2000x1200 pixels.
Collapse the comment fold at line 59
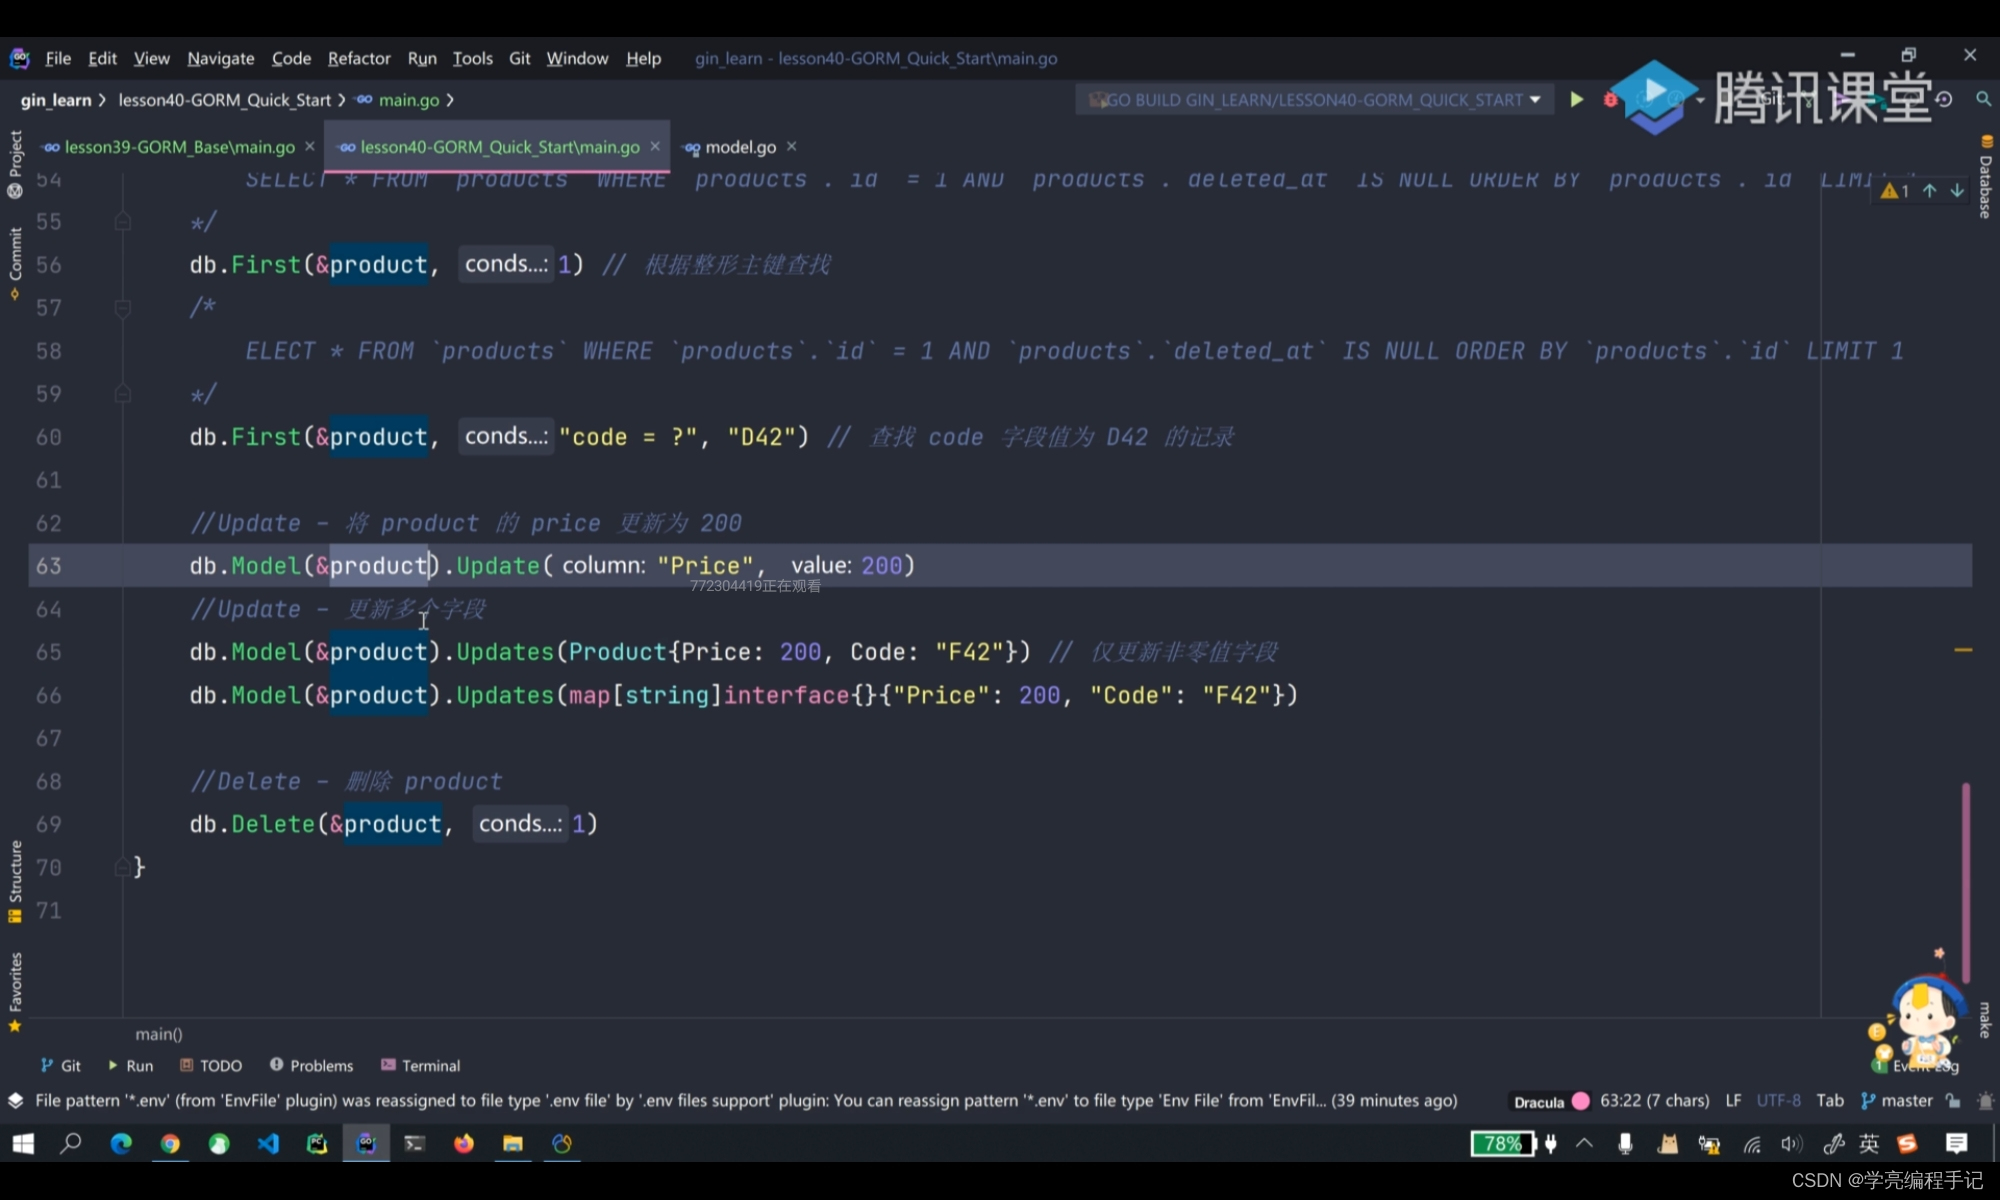(x=122, y=394)
